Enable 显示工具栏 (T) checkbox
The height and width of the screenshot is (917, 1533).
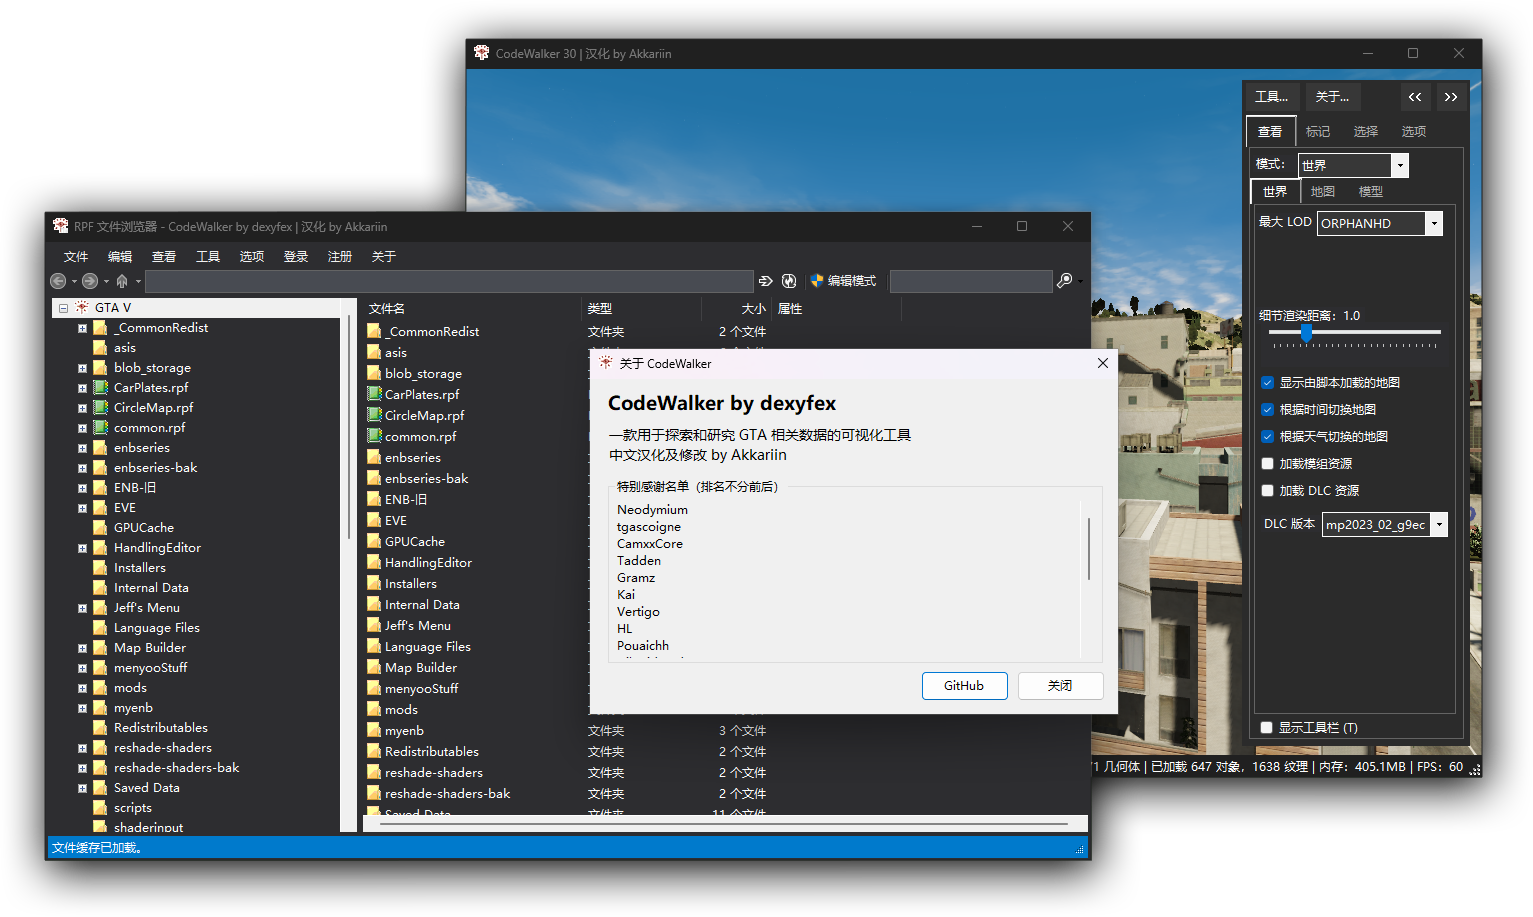coord(1267,727)
